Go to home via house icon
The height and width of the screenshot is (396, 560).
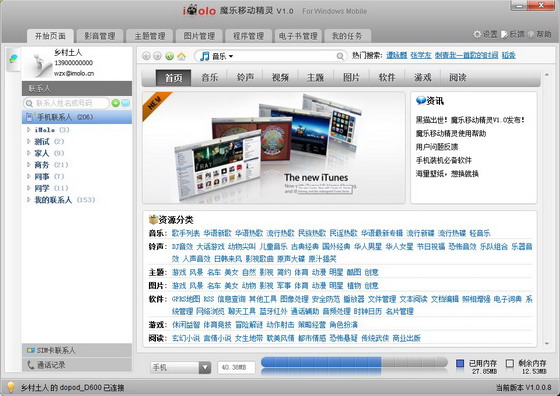[181, 56]
